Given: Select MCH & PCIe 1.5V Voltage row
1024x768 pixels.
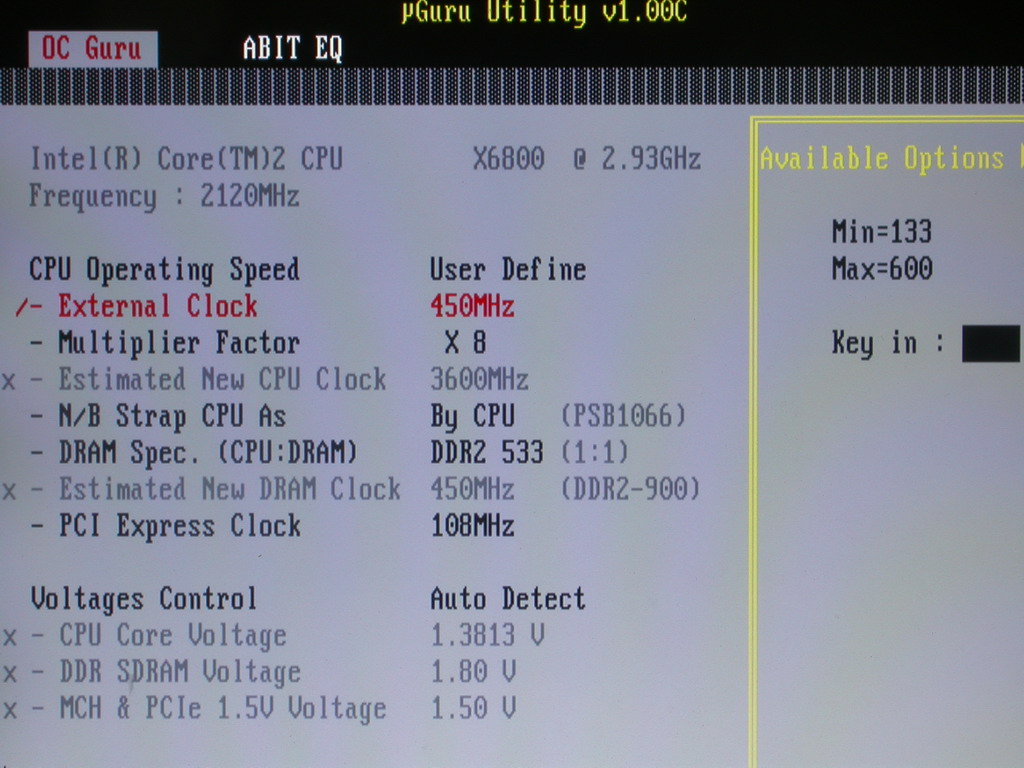Looking at the screenshot, I should coord(223,709).
